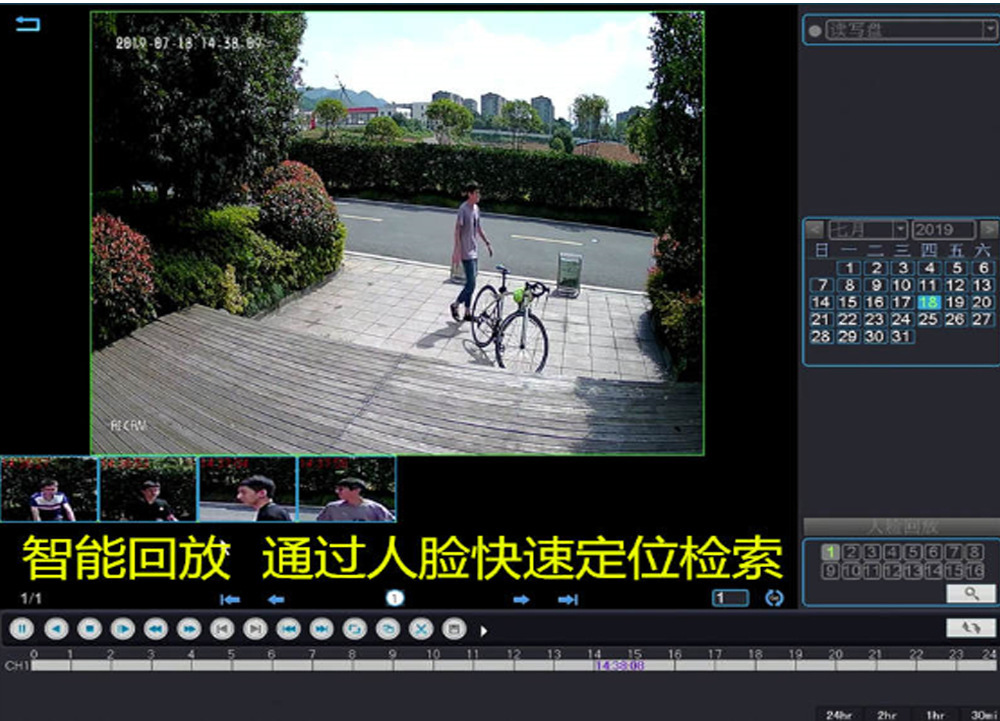Viewport: 1000px width, 721px height.
Task: Stop playback with the stop button
Action: [89, 629]
